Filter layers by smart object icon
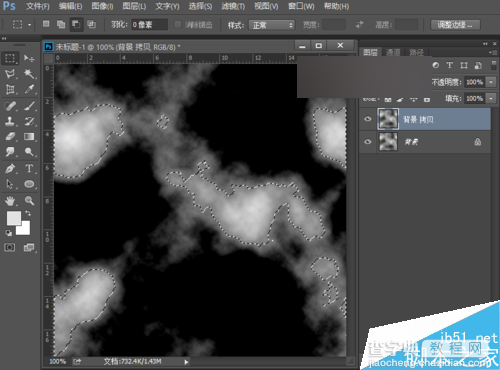This screenshot has height=370, width=500. click(x=478, y=65)
